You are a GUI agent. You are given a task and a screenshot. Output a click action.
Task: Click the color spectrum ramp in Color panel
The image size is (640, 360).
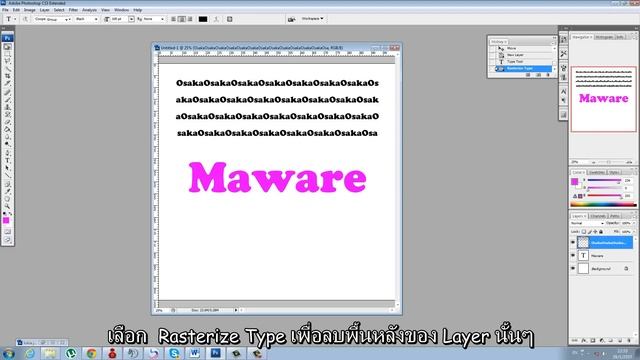point(603,204)
